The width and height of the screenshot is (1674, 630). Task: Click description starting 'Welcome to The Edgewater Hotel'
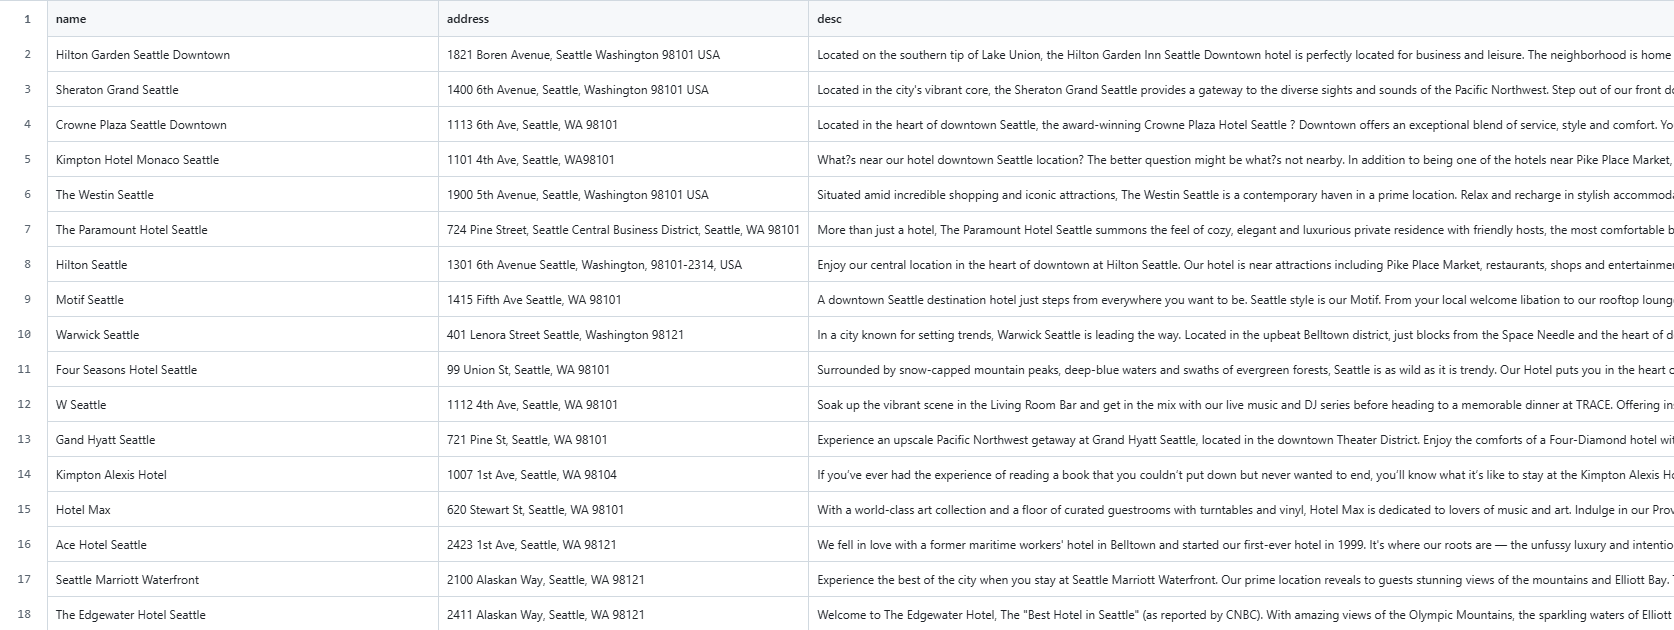pos(1241,615)
